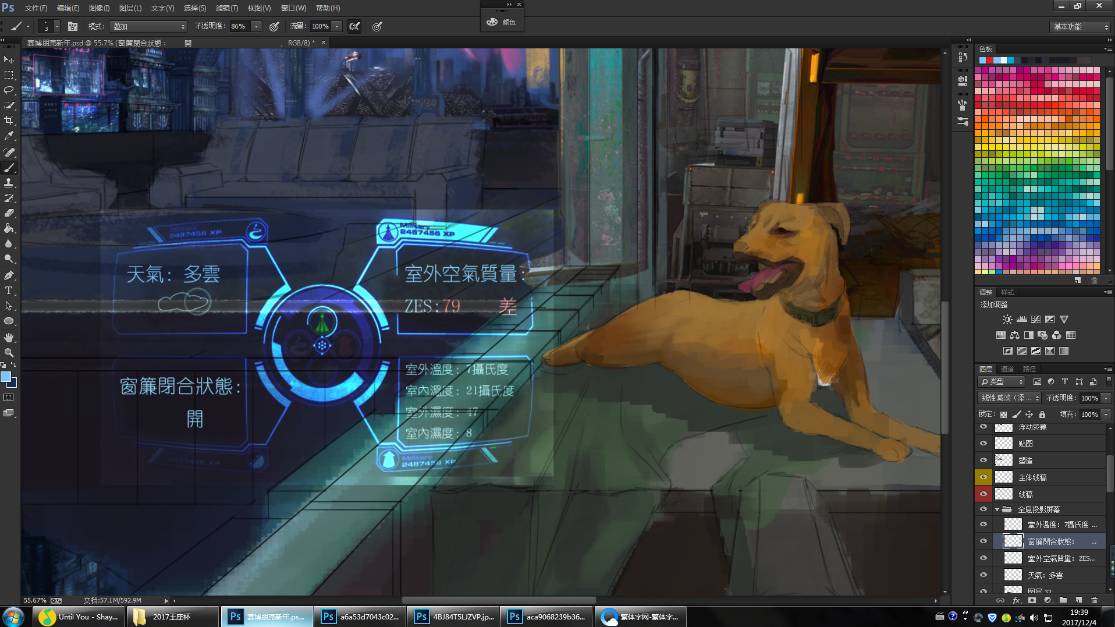The width and height of the screenshot is (1115, 627).
Task: Open the brush blending mode dropdown
Action: tap(149, 26)
